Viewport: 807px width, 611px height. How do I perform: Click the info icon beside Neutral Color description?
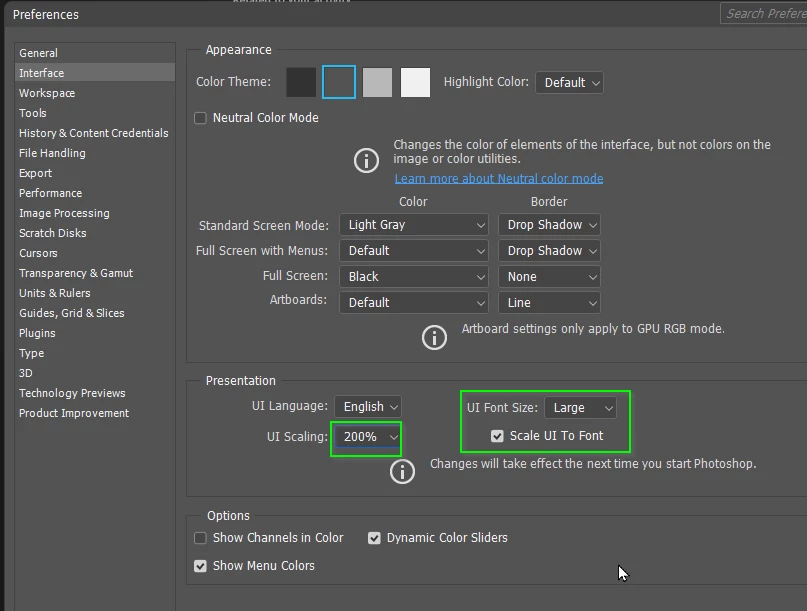[366, 161]
